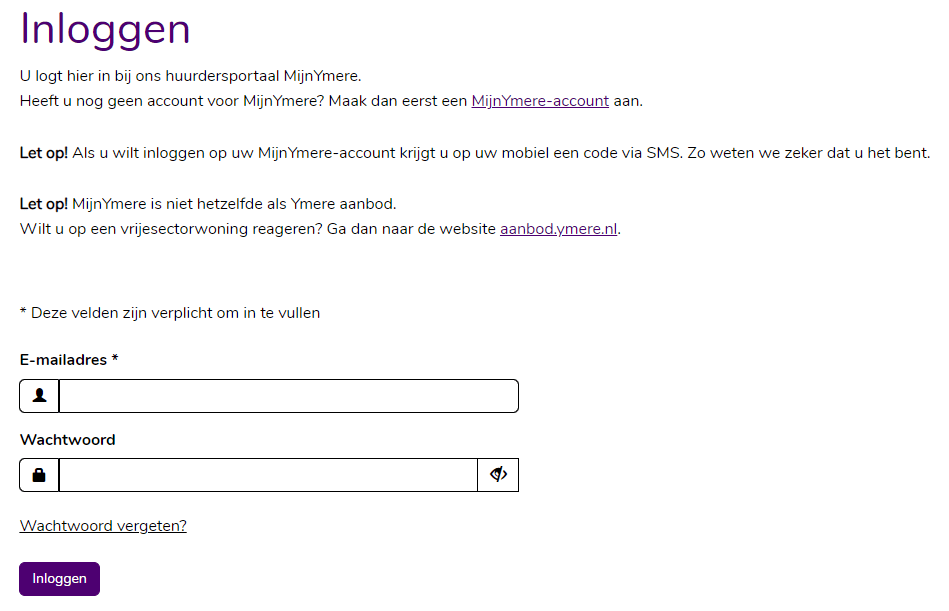Open the Wachtwoord vergeten? link
Viewport: 949px width, 611px height.
103,526
